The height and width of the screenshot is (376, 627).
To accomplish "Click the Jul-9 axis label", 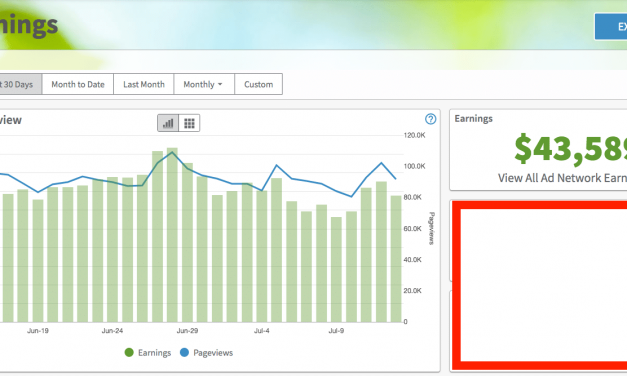I will tap(336, 331).
